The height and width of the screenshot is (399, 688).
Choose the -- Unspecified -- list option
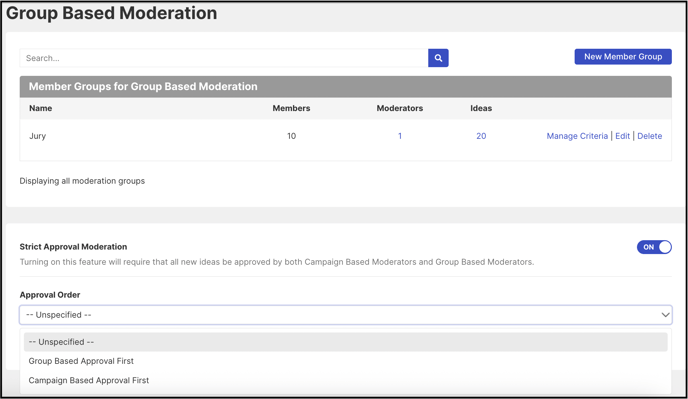point(345,342)
